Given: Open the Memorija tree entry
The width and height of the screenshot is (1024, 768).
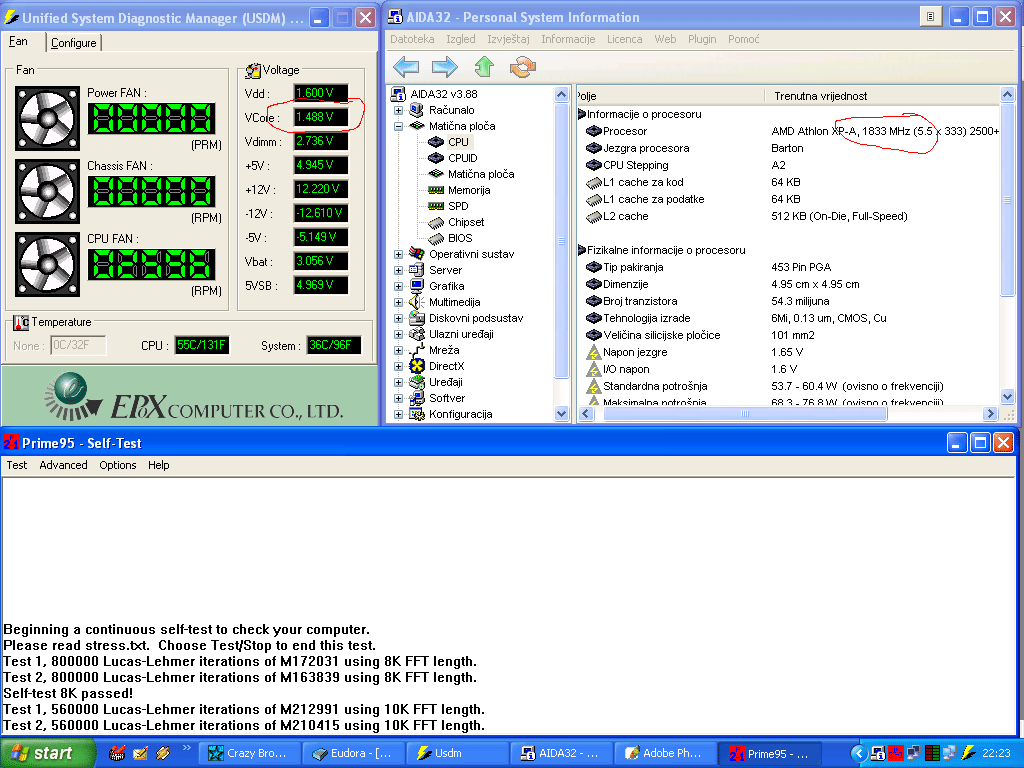Looking at the screenshot, I should click(x=468, y=190).
